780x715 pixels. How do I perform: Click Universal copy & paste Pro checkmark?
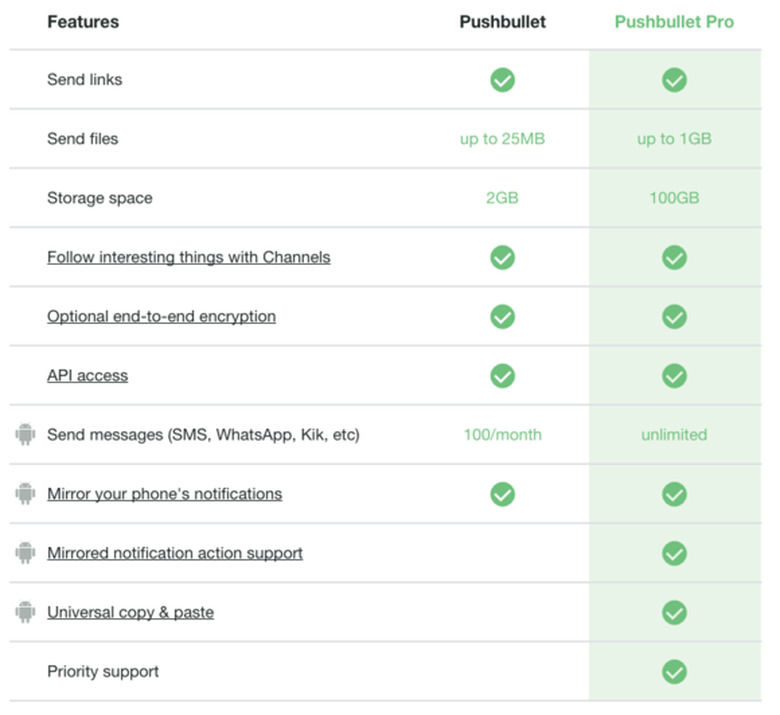674,612
